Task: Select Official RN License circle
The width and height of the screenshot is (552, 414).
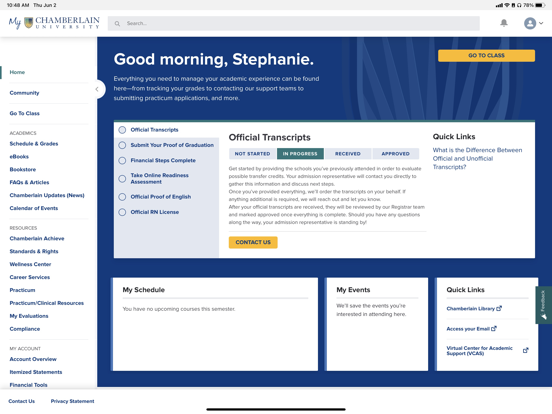Action: tap(122, 212)
